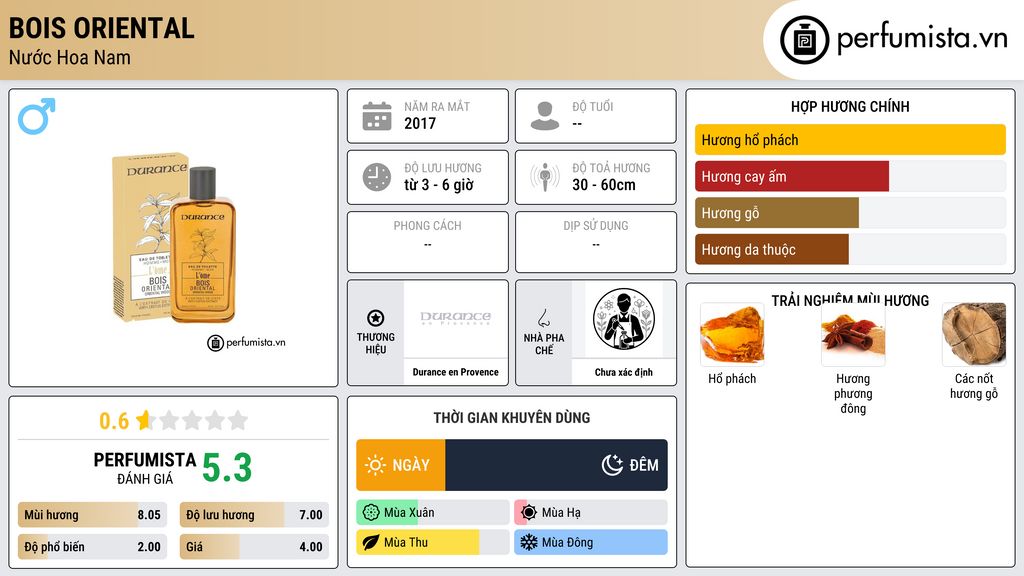Click the perfumista.vn bottle logo icon
The height and width of the screenshot is (576, 1024).
coord(804,40)
